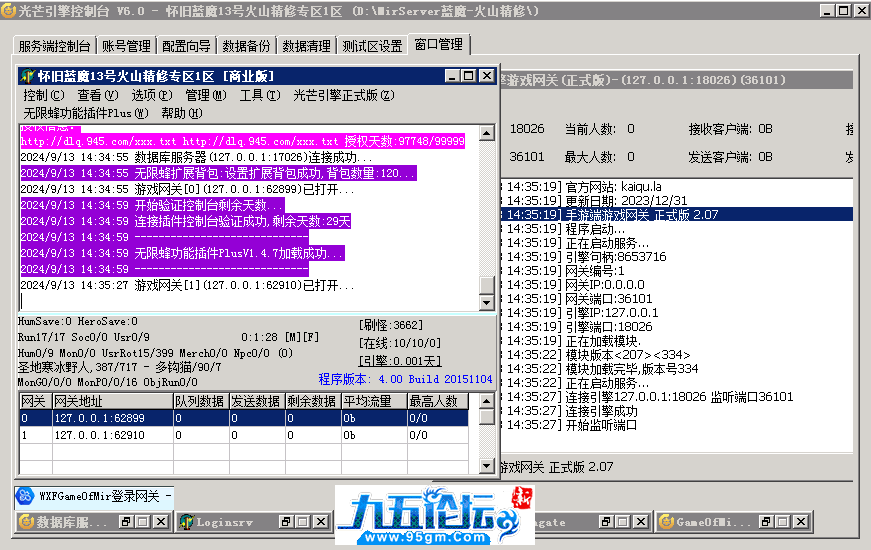
Task: Click the log pane scrollbar thumb
Action: click(x=487, y=284)
